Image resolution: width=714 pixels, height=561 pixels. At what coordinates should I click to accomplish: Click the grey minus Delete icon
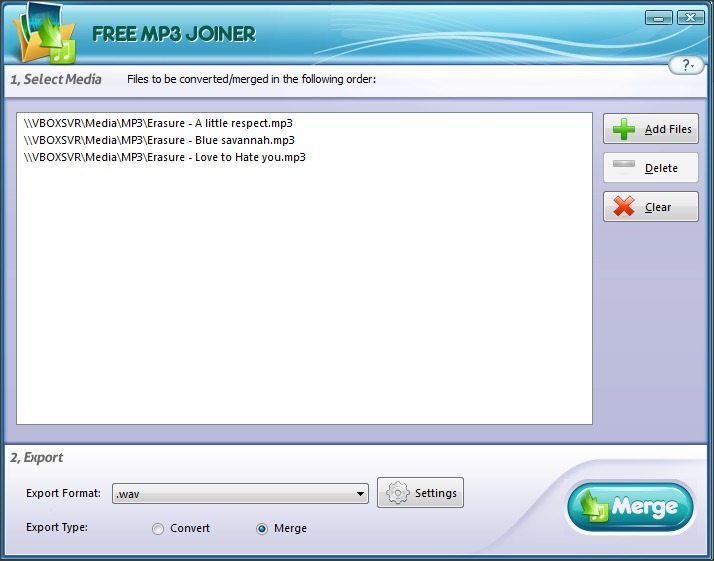click(x=623, y=164)
